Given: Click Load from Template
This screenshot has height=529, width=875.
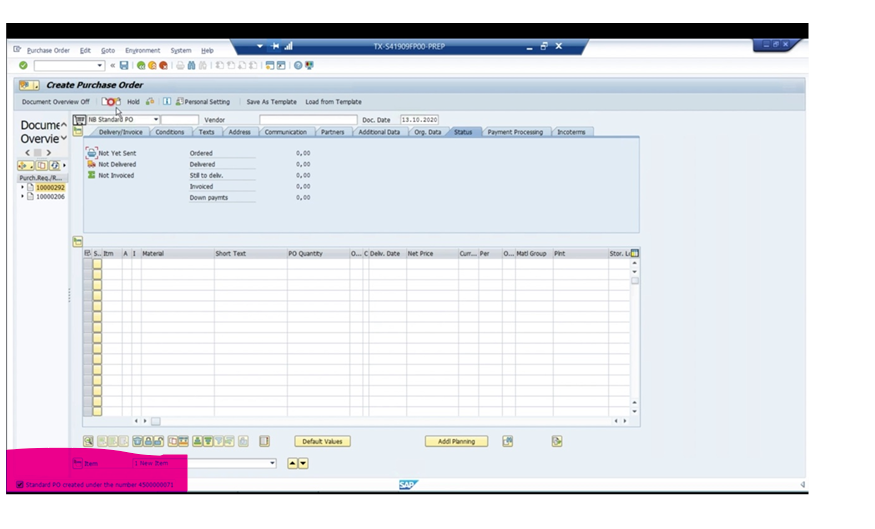Looking at the screenshot, I should pos(333,102).
